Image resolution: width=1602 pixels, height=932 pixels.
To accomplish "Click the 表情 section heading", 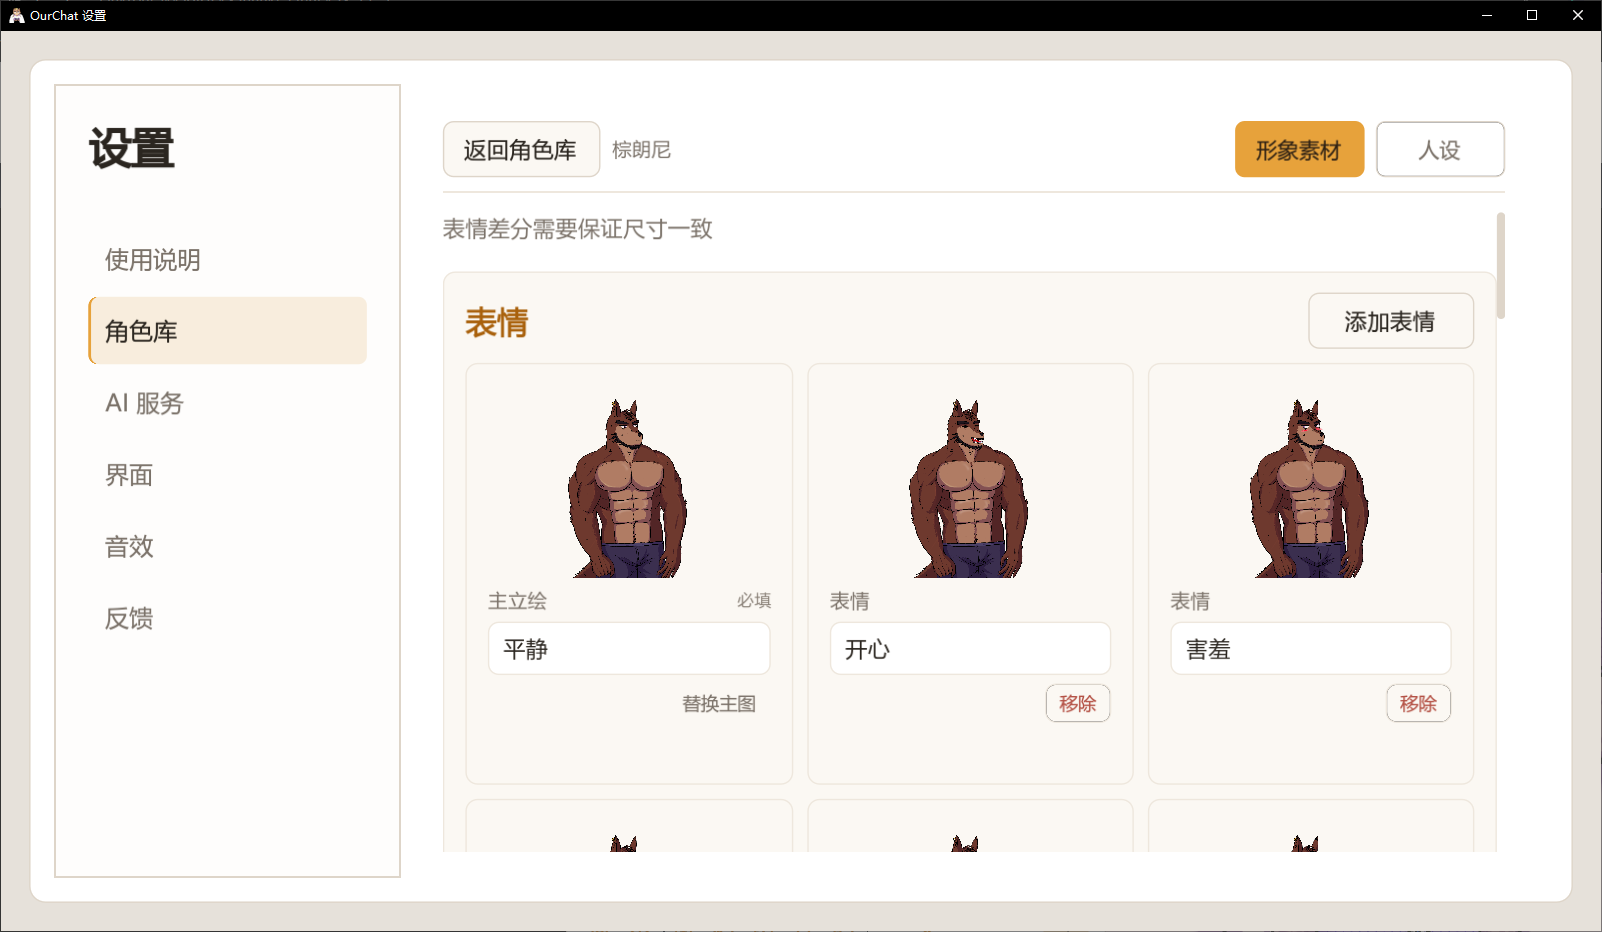I will [496, 322].
